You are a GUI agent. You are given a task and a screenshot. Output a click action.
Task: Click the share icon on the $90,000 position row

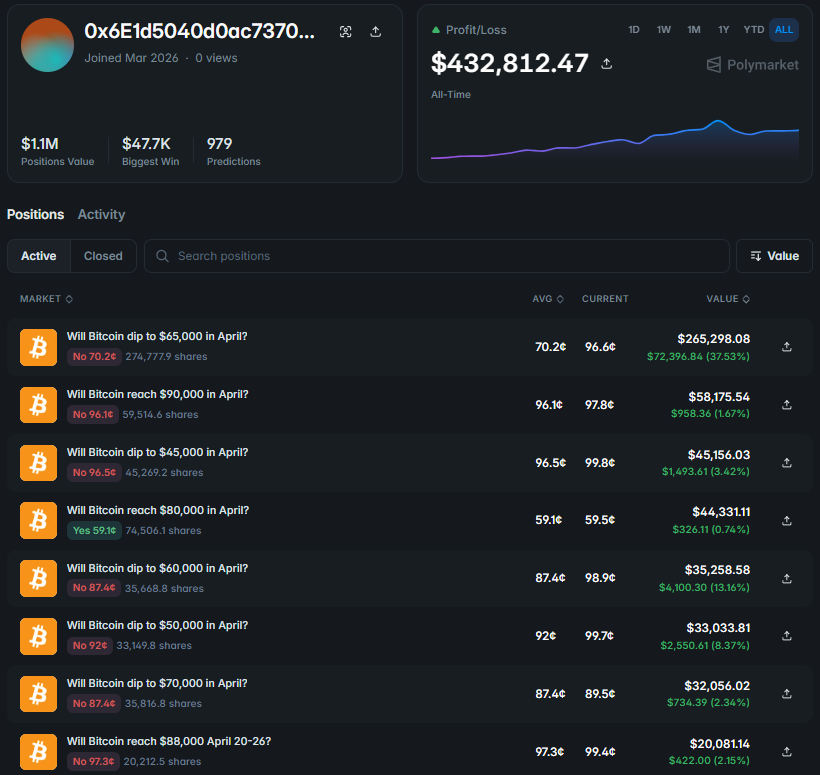786,404
